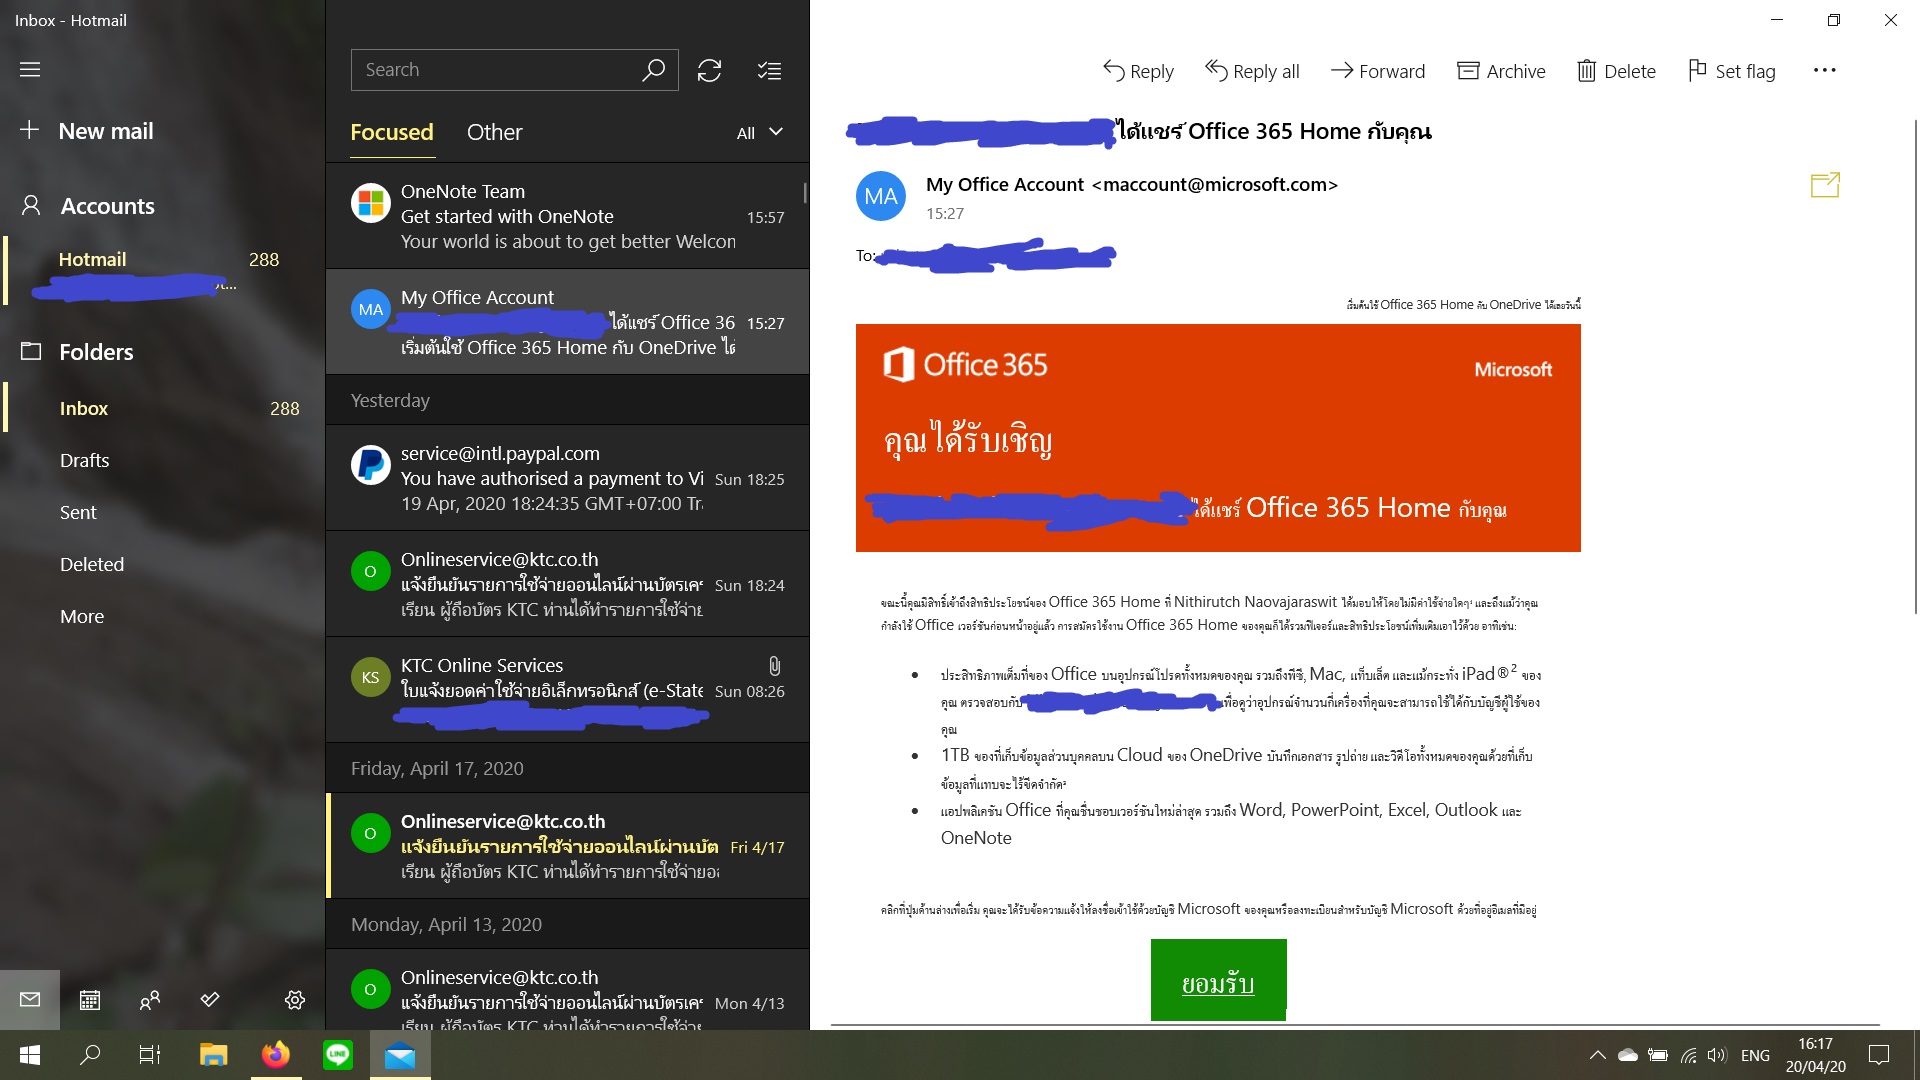
Task: Click the KS sender avatar
Action: pos(370,677)
